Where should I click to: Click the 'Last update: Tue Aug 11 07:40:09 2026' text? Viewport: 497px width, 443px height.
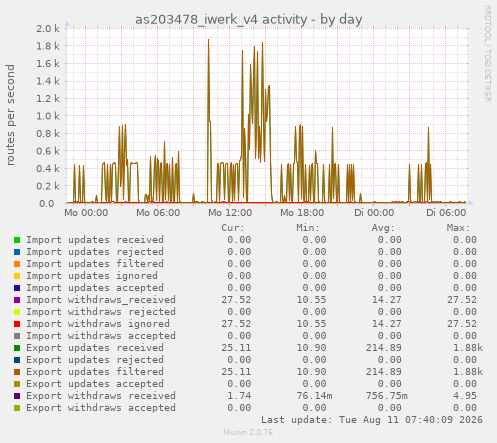372,420
